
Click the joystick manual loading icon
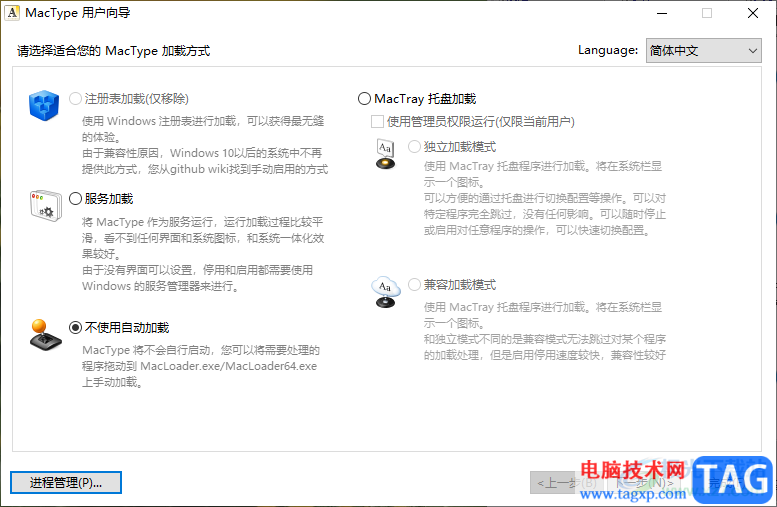point(45,336)
